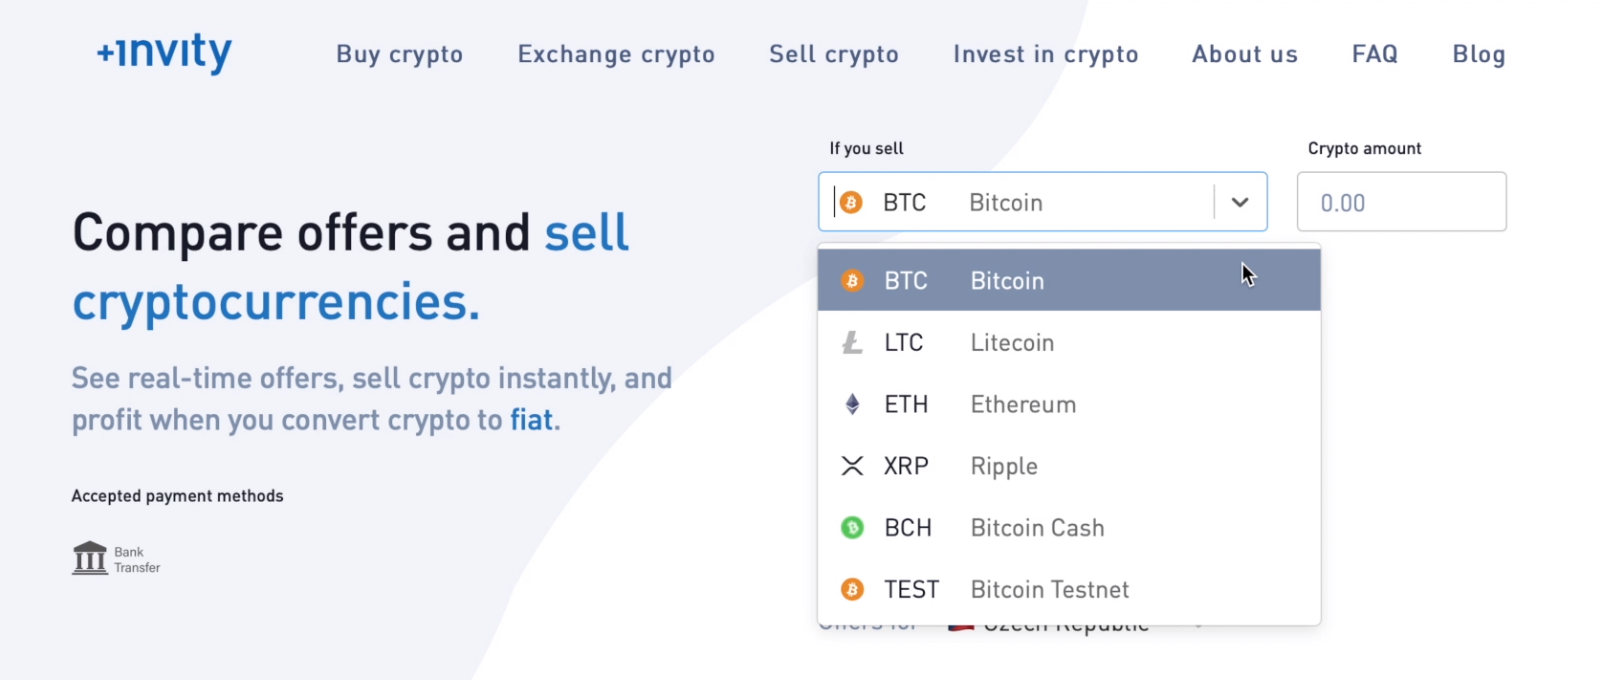1600x680 pixels.
Task: Select the Ethereum diamond icon
Action: tap(851, 404)
